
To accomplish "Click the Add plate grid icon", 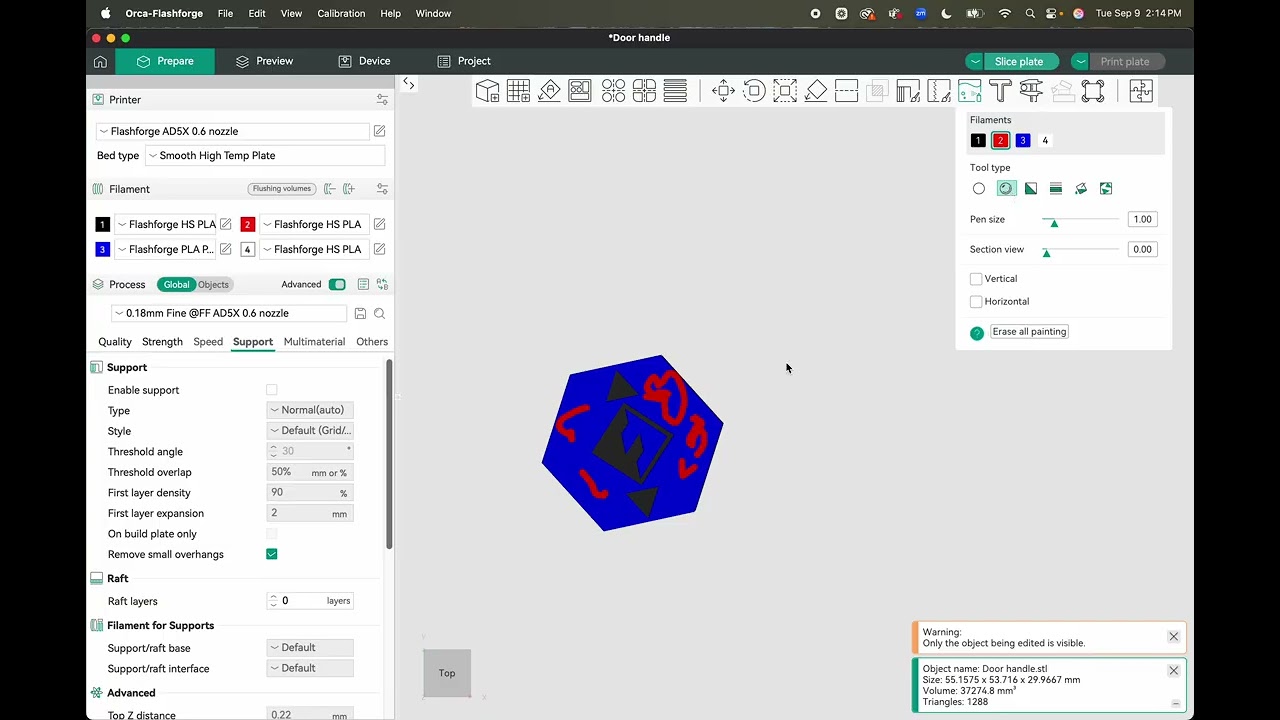I will 518,91.
